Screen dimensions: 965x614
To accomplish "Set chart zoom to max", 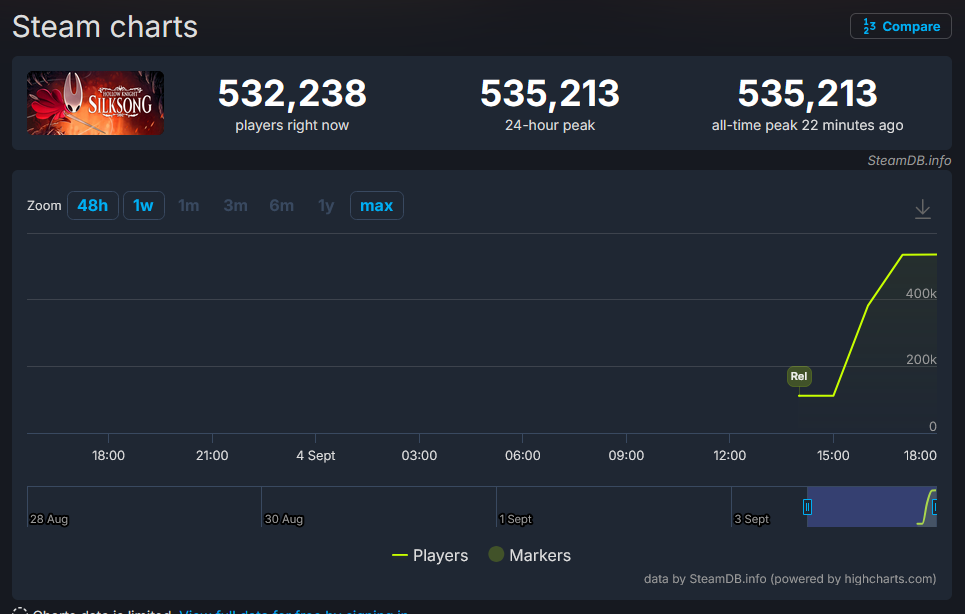I will 377,205.
